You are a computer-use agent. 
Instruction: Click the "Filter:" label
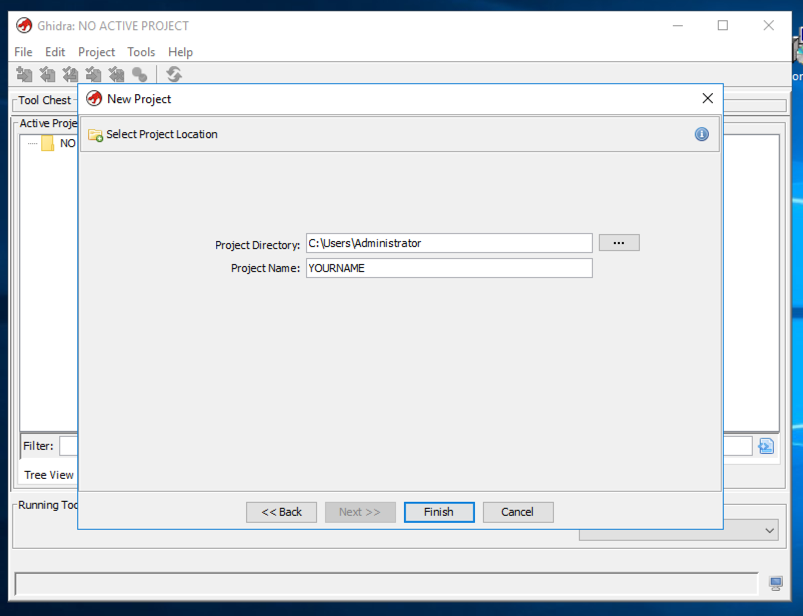(x=38, y=446)
